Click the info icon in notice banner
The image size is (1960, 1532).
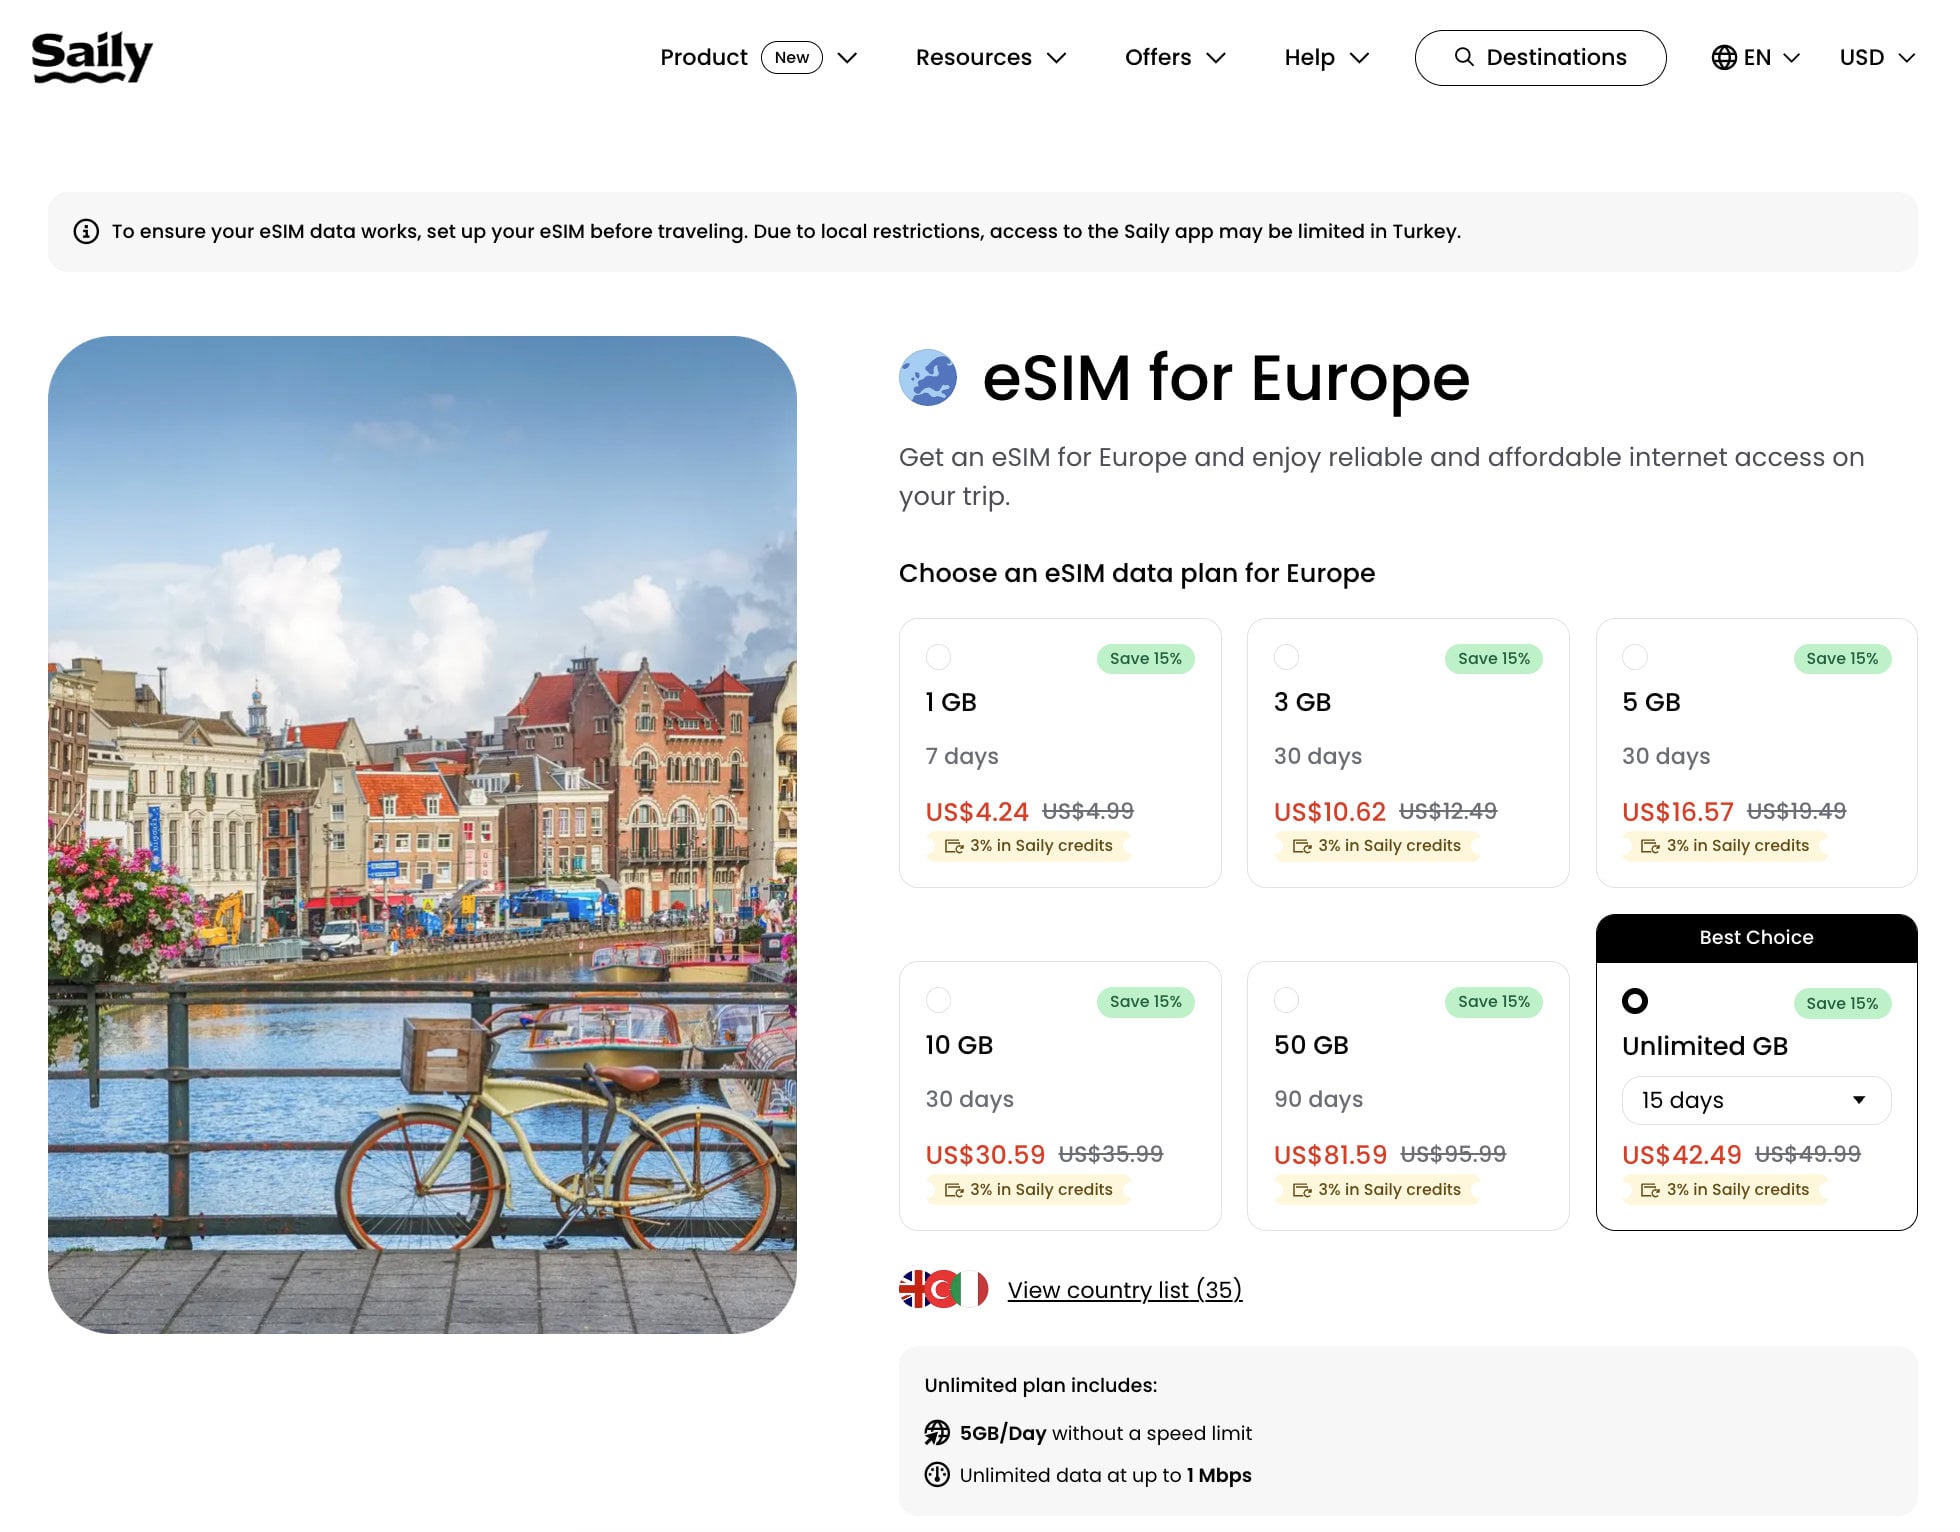click(86, 231)
